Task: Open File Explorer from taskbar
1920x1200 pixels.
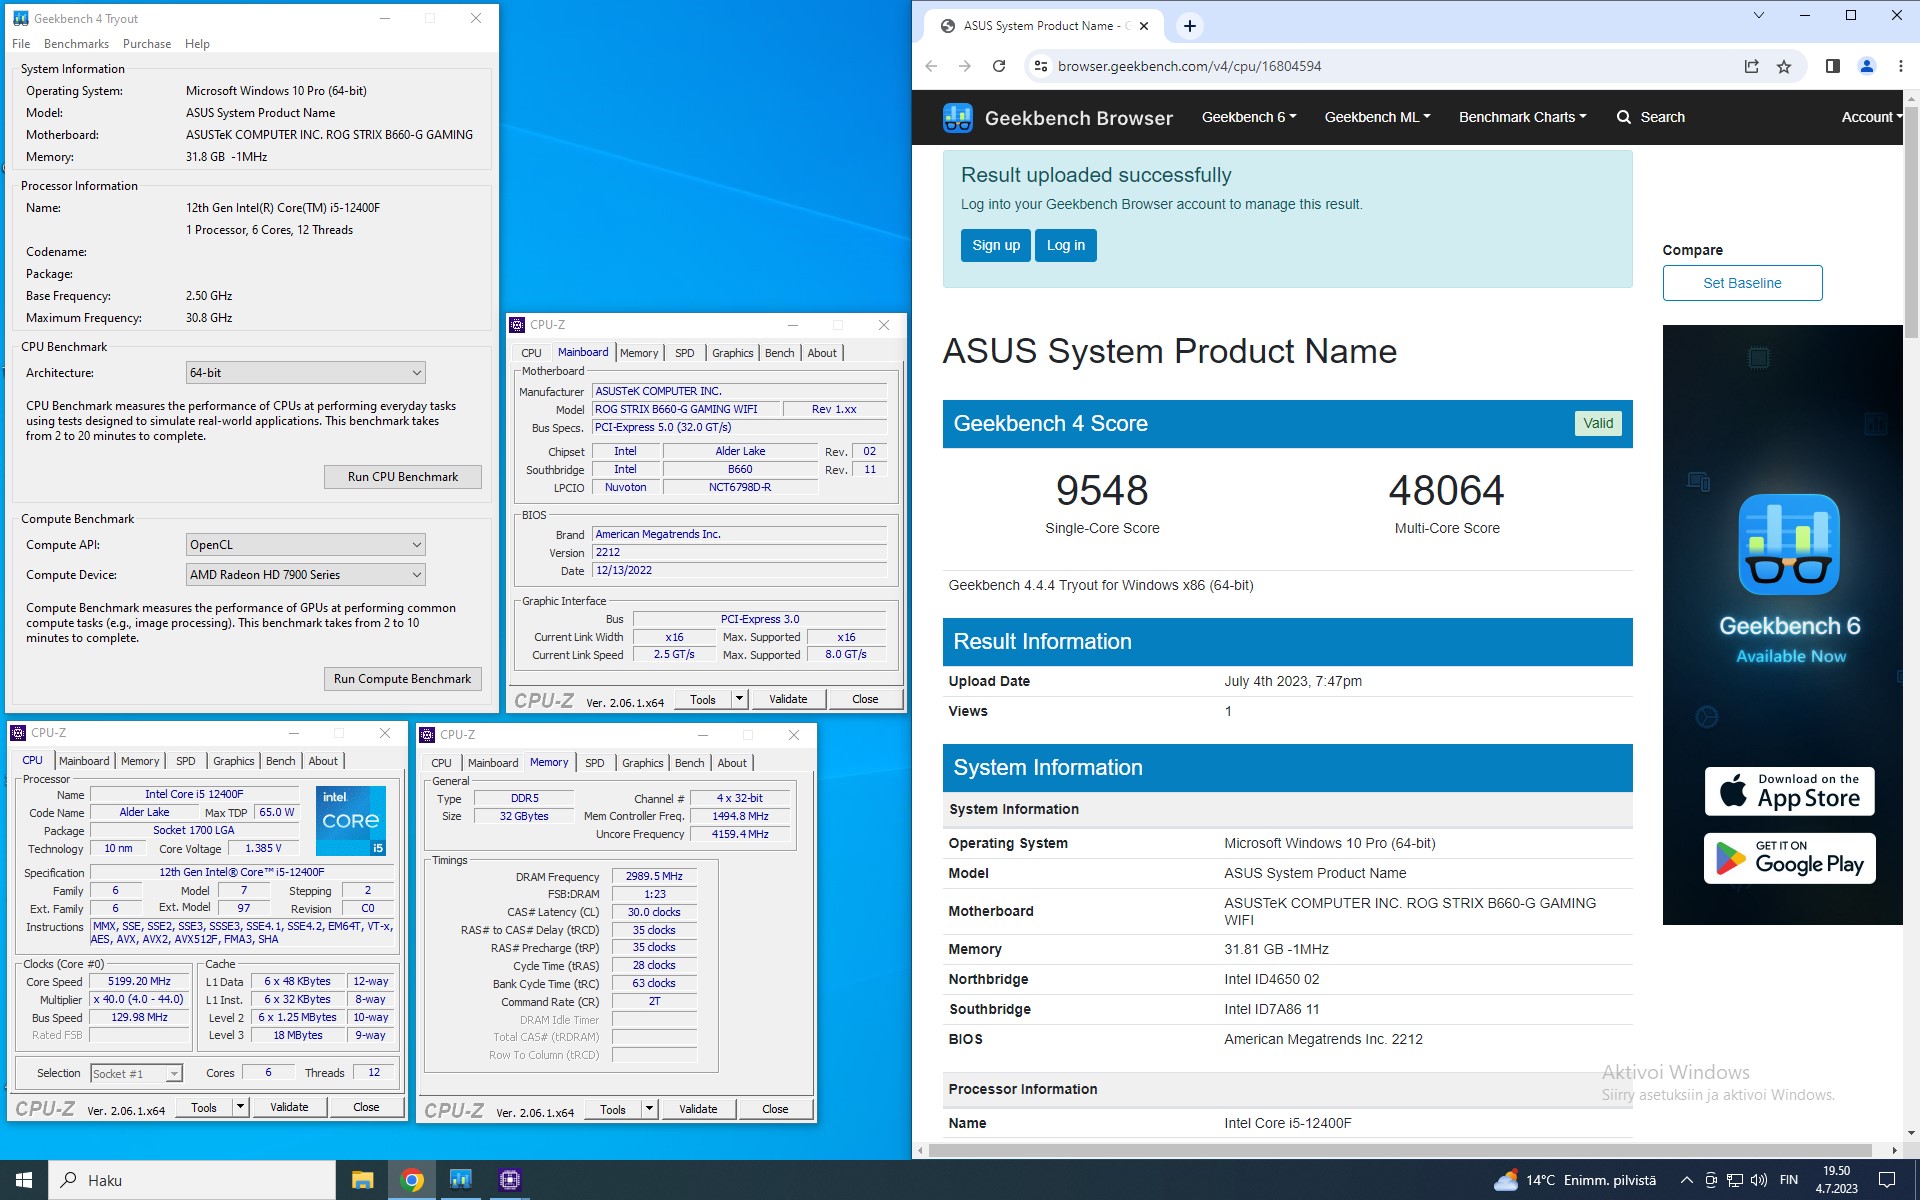Action: pos(362,1180)
